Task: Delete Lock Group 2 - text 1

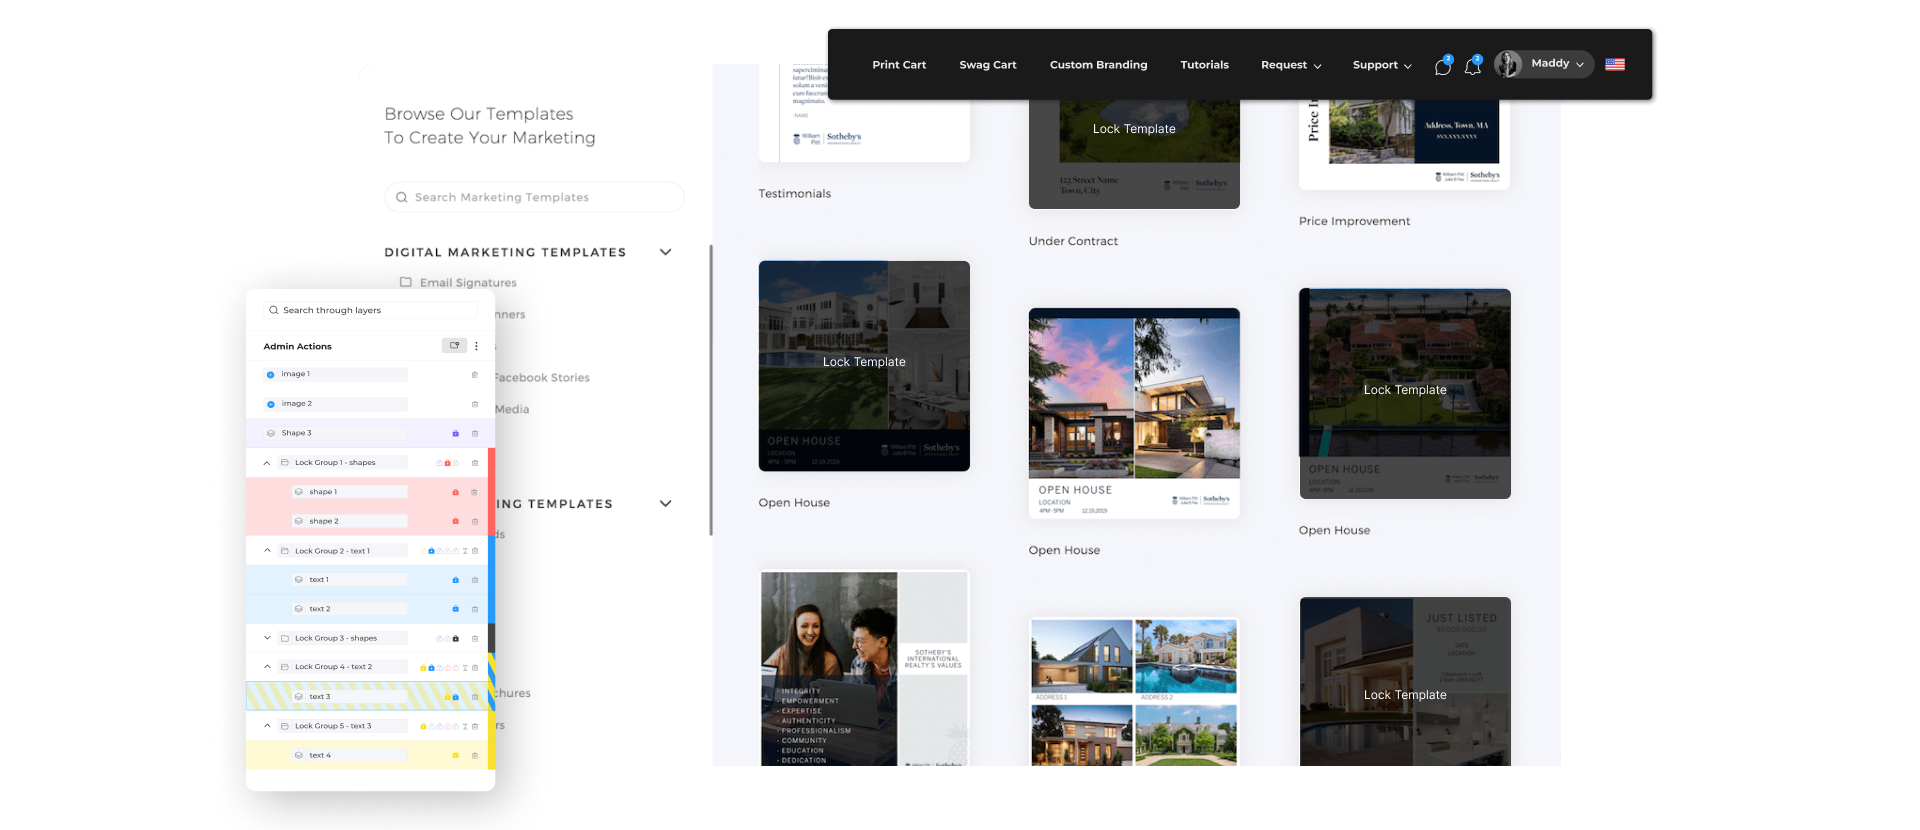Action: click(x=475, y=551)
